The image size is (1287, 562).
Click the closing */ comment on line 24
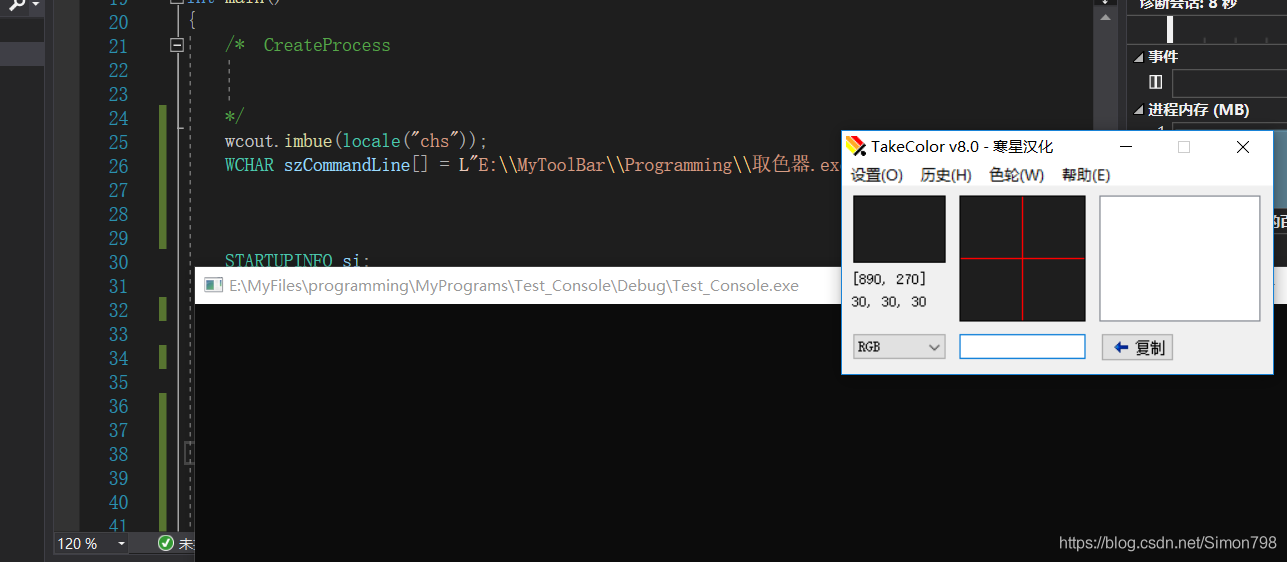[x=235, y=117]
